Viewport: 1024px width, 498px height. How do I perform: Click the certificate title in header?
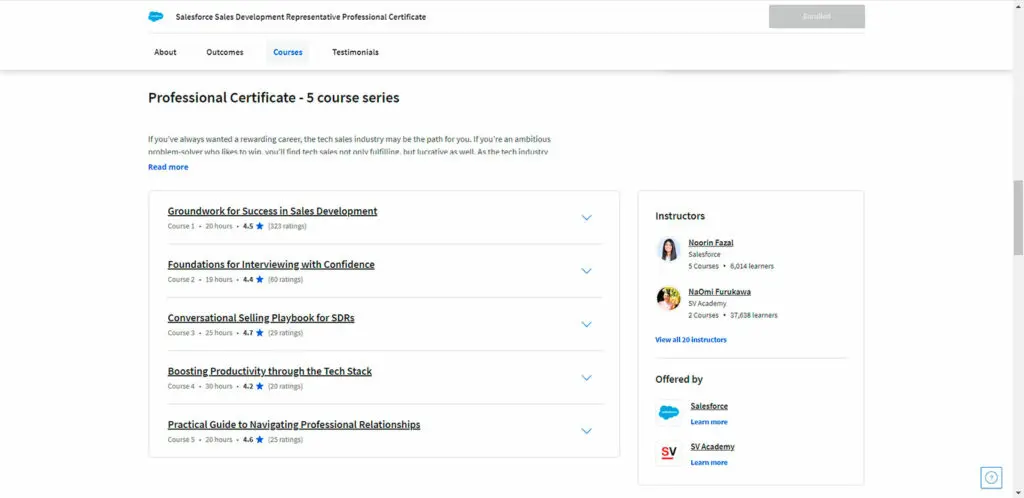300,17
